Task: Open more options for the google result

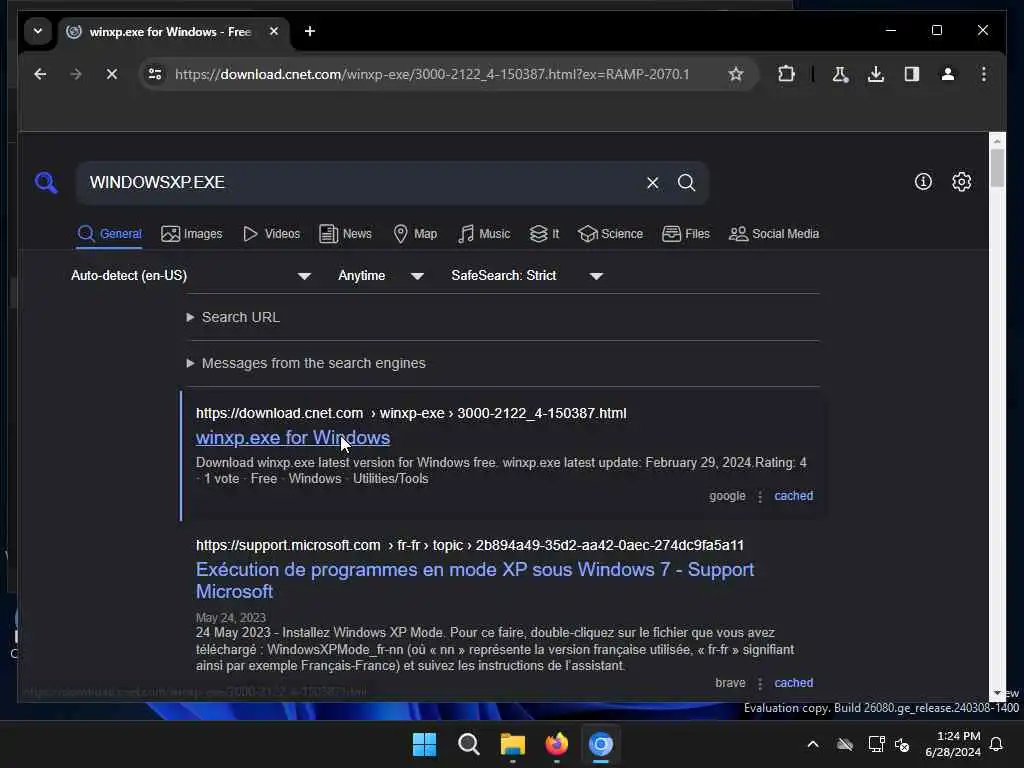Action: pos(760,497)
